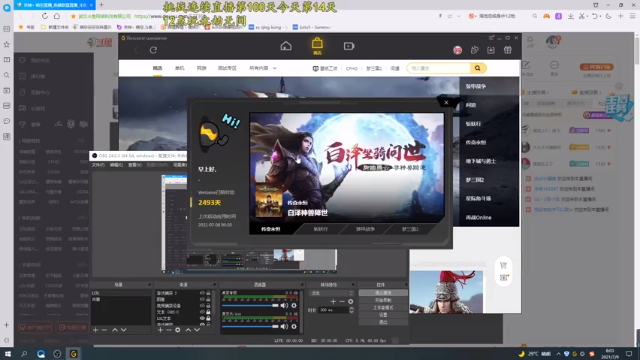Open the browser home button
This screenshot has height=360, width=640.
57,16
